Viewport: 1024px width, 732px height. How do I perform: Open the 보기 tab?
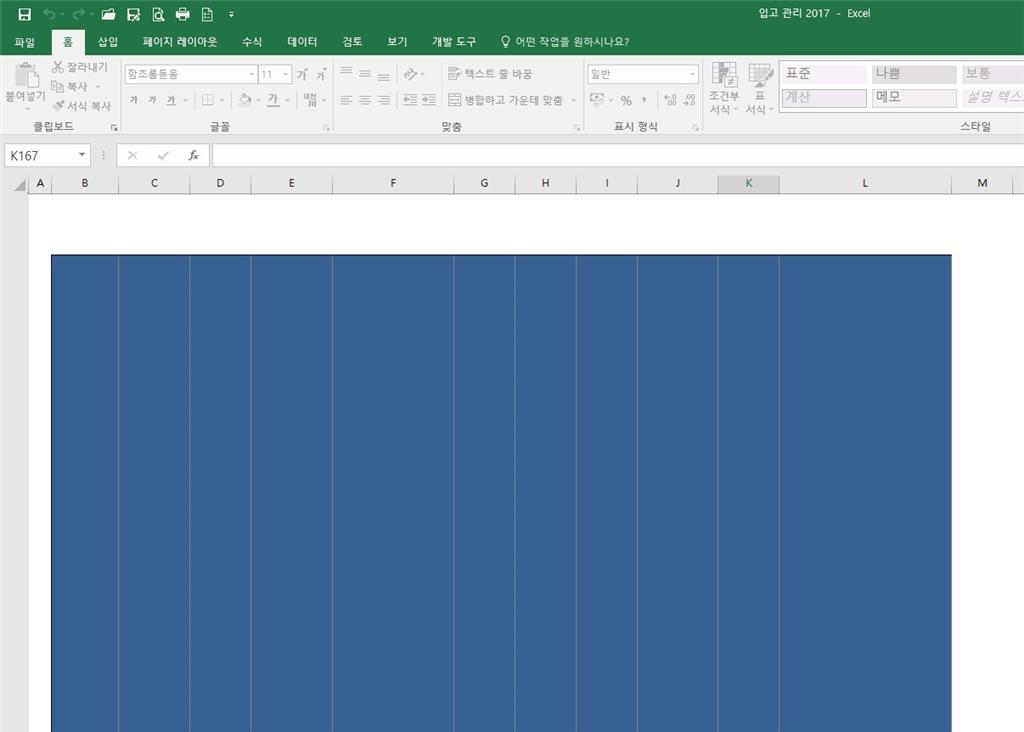(397, 42)
